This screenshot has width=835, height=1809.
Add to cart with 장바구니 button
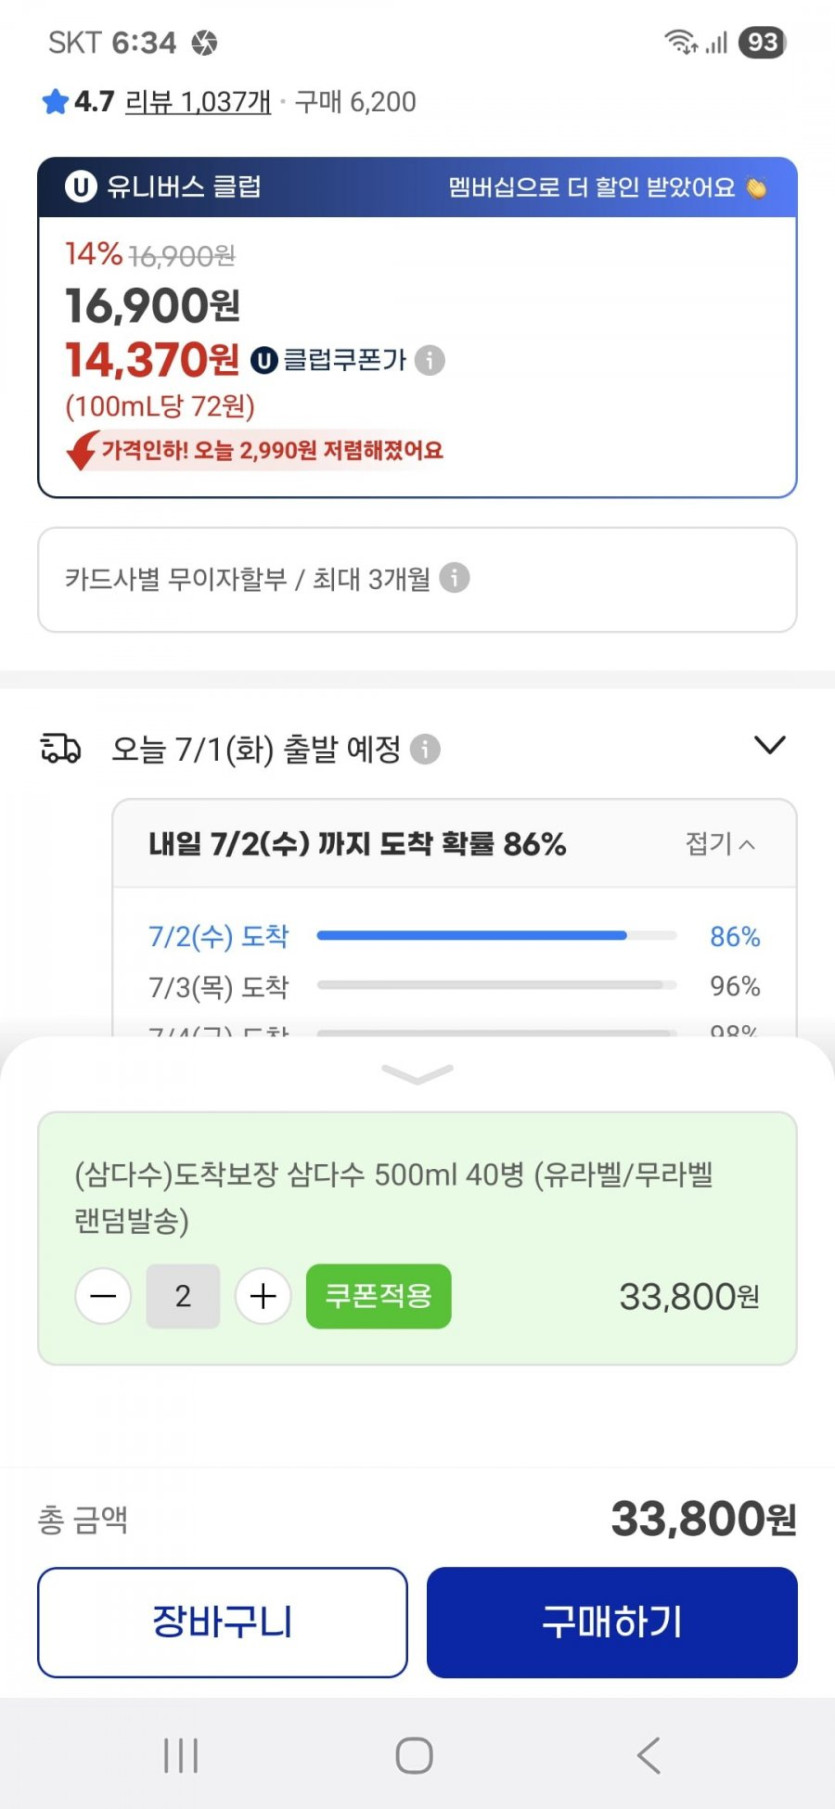pyautogui.click(x=222, y=1622)
